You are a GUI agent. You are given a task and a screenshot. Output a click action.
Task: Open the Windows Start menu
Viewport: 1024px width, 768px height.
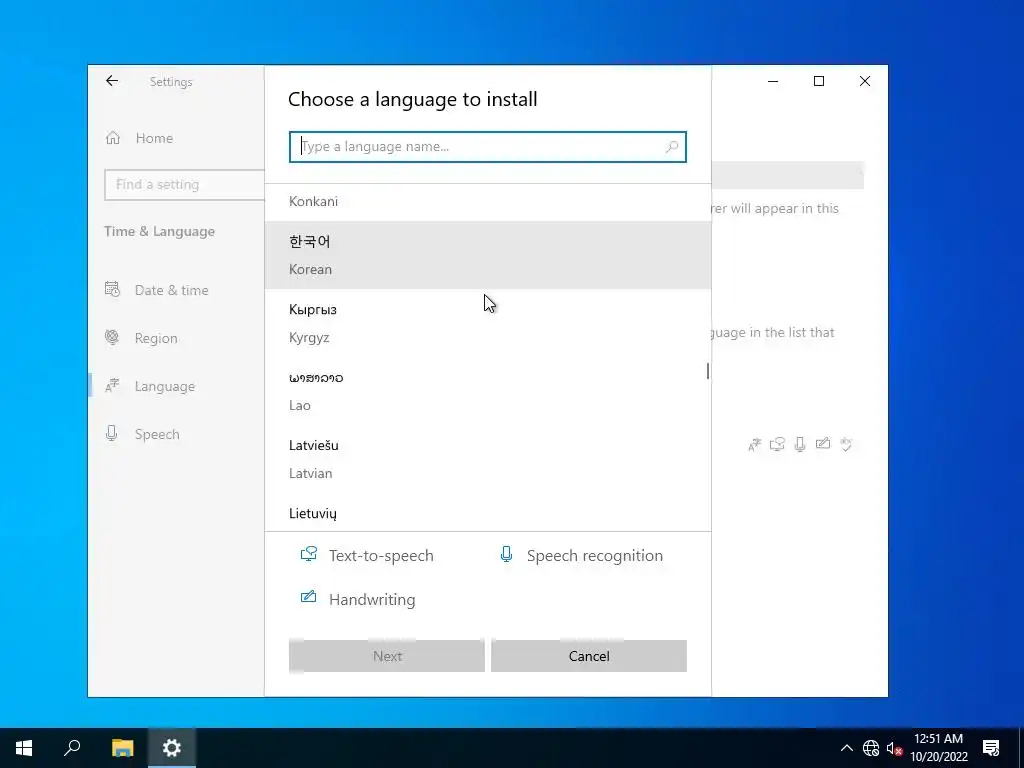coord(24,748)
